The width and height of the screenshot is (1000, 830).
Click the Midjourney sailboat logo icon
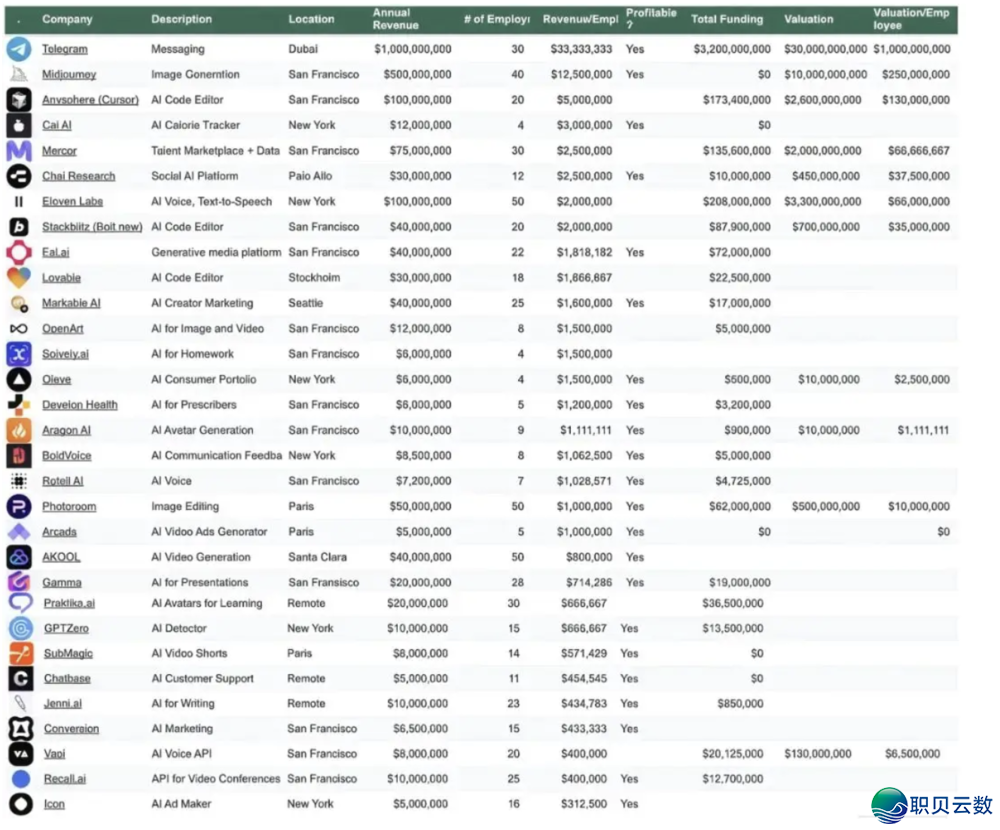(19, 75)
